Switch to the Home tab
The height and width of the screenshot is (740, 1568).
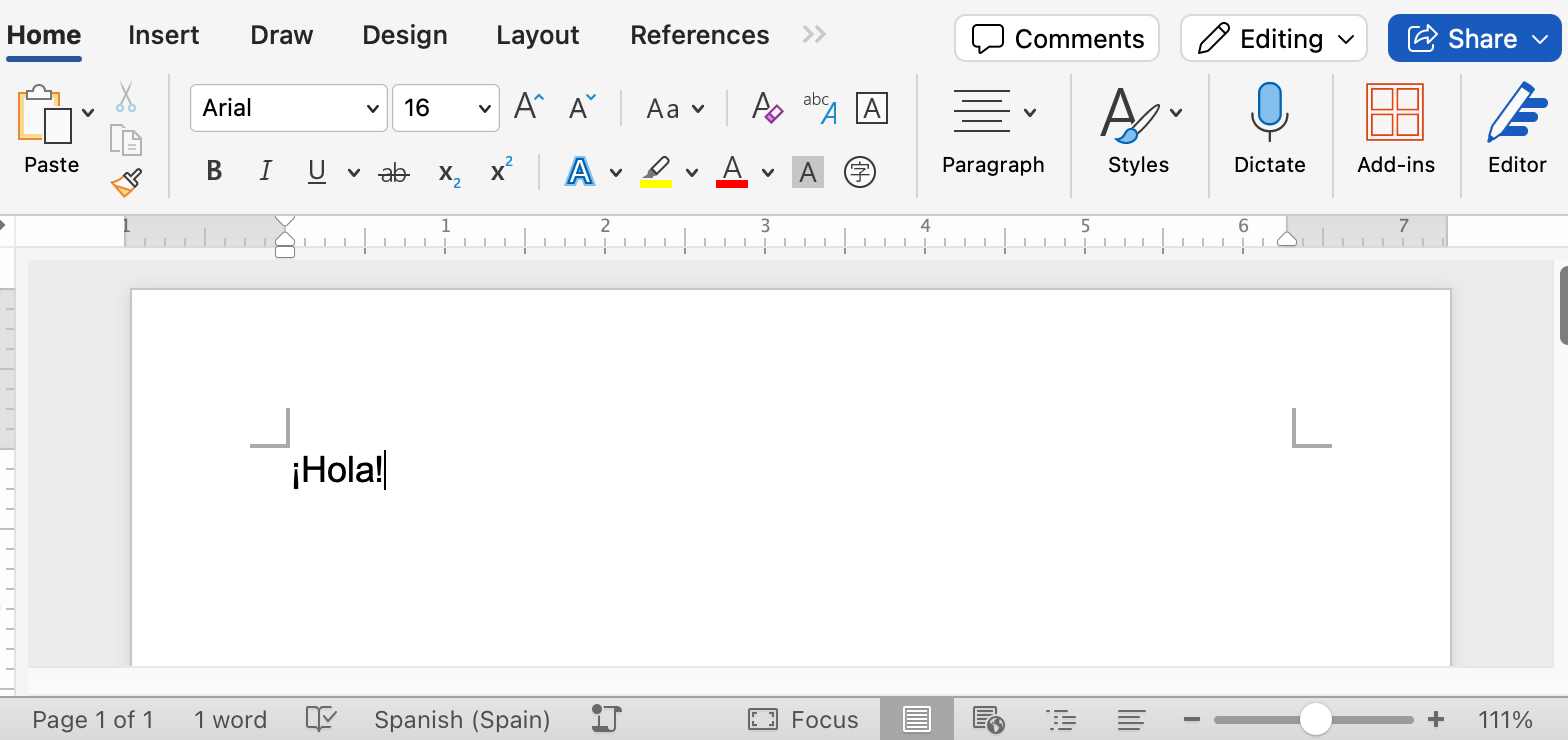(x=44, y=36)
